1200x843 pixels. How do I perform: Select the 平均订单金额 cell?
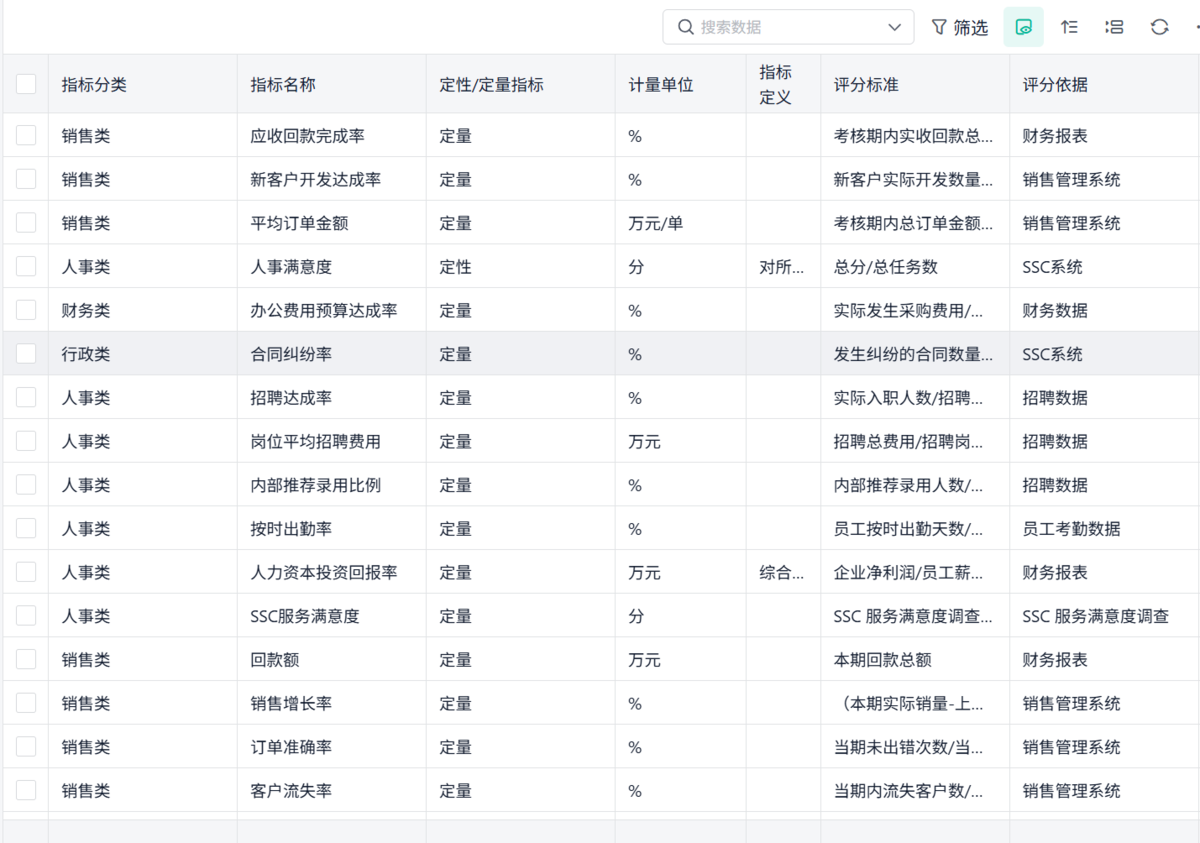[x=332, y=222]
